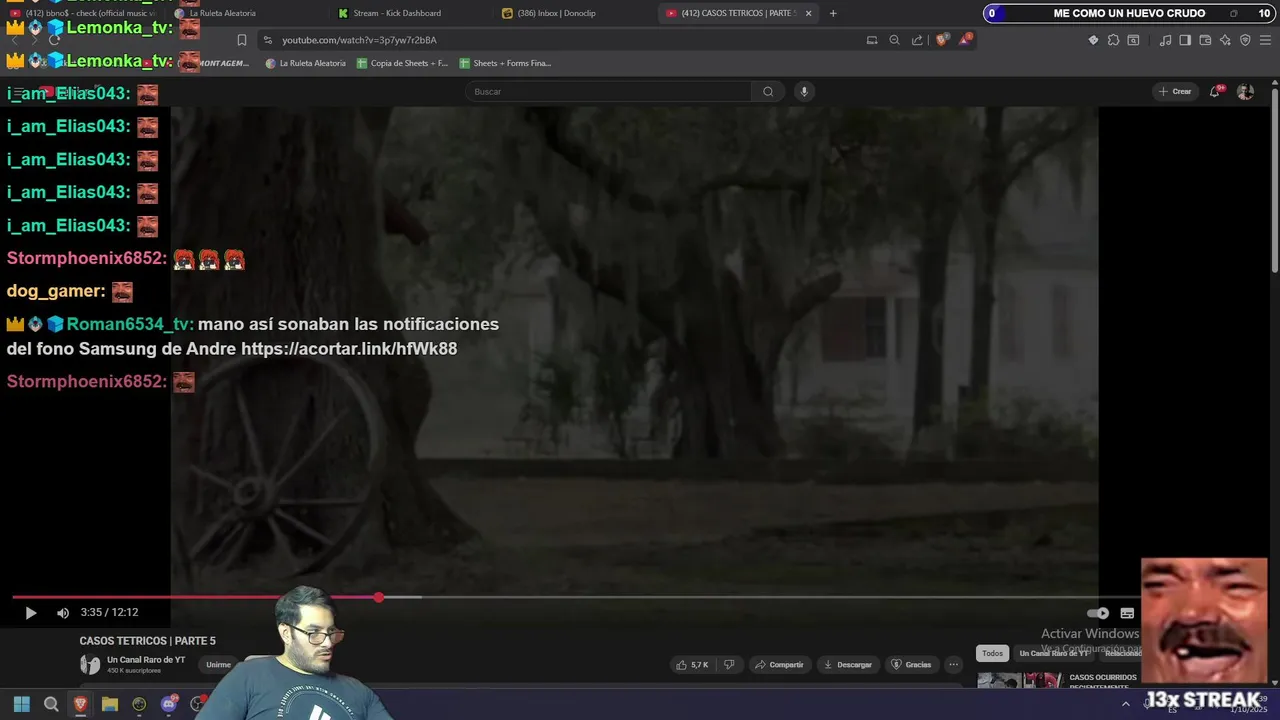Open the three-dot more actions menu
1280x720 pixels.
pyautogui.click(x=953, y=665)
